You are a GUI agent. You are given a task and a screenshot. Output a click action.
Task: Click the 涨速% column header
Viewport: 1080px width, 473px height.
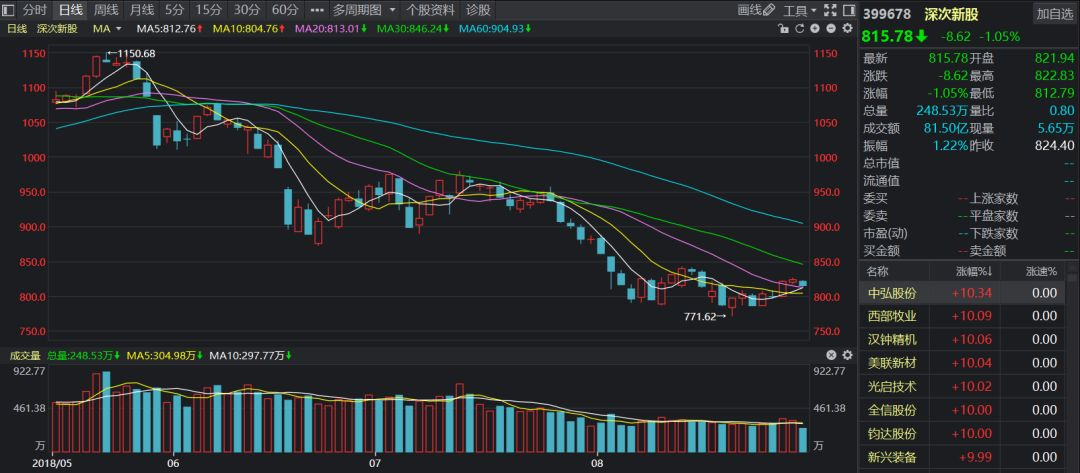click(1041, 271)
